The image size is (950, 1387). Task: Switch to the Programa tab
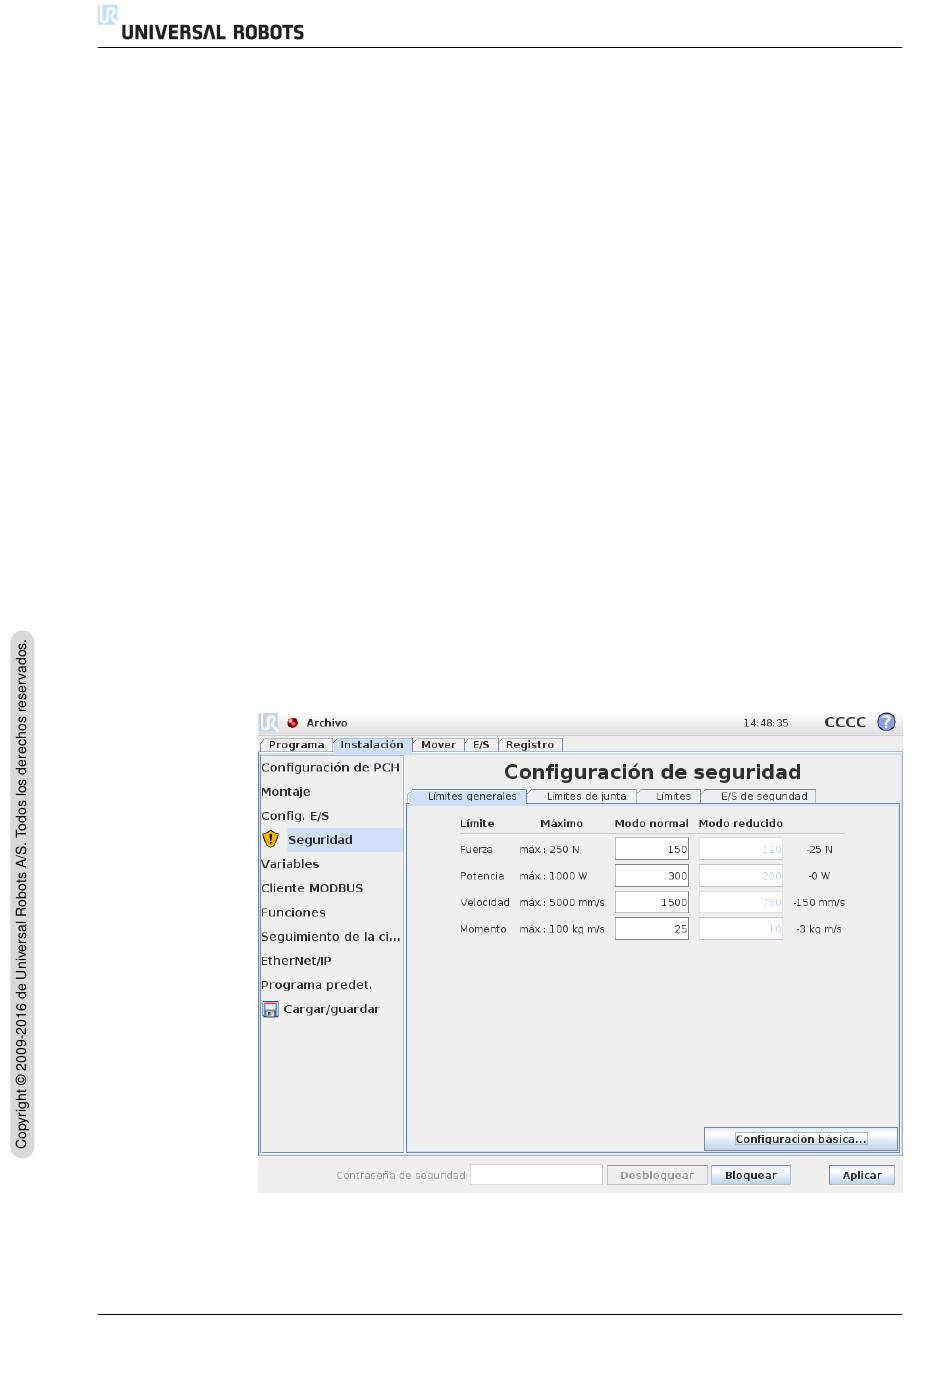pyautogui.click(x=296, y=745)
